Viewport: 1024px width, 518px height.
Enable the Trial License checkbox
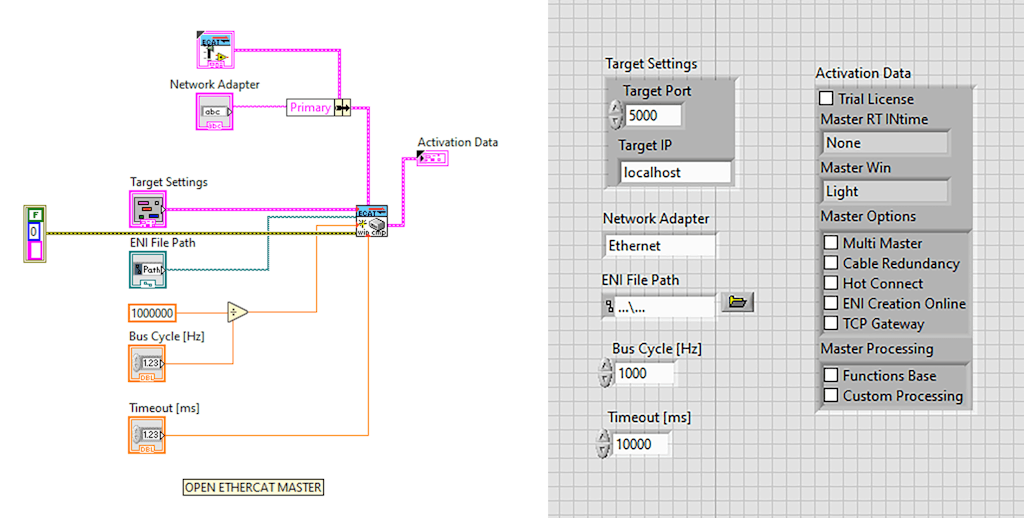pyautogui.click(x=826, y=98)
